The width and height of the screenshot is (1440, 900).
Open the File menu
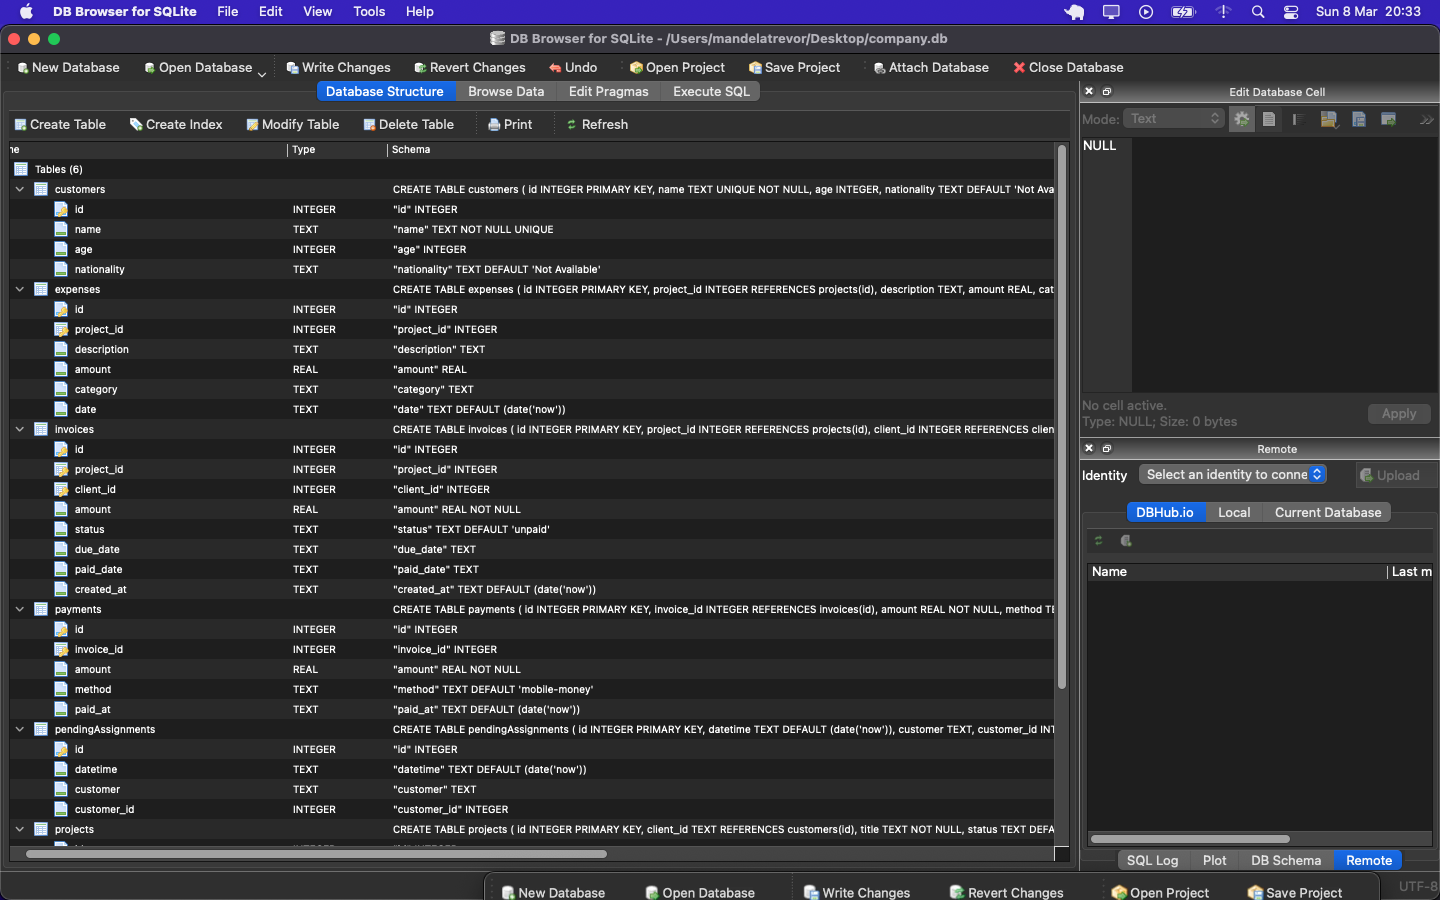click(228, 11)
